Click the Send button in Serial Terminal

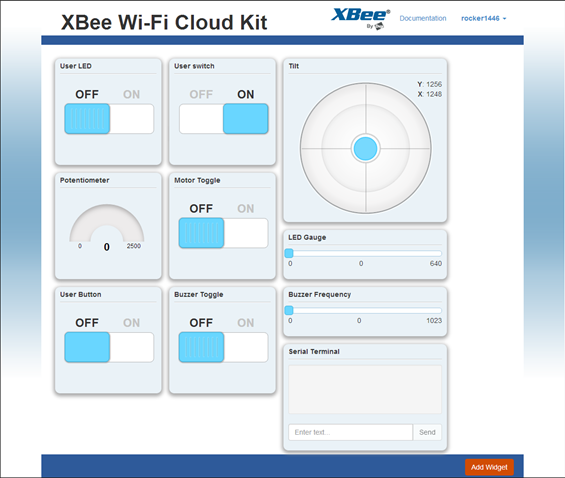point(427,432)
